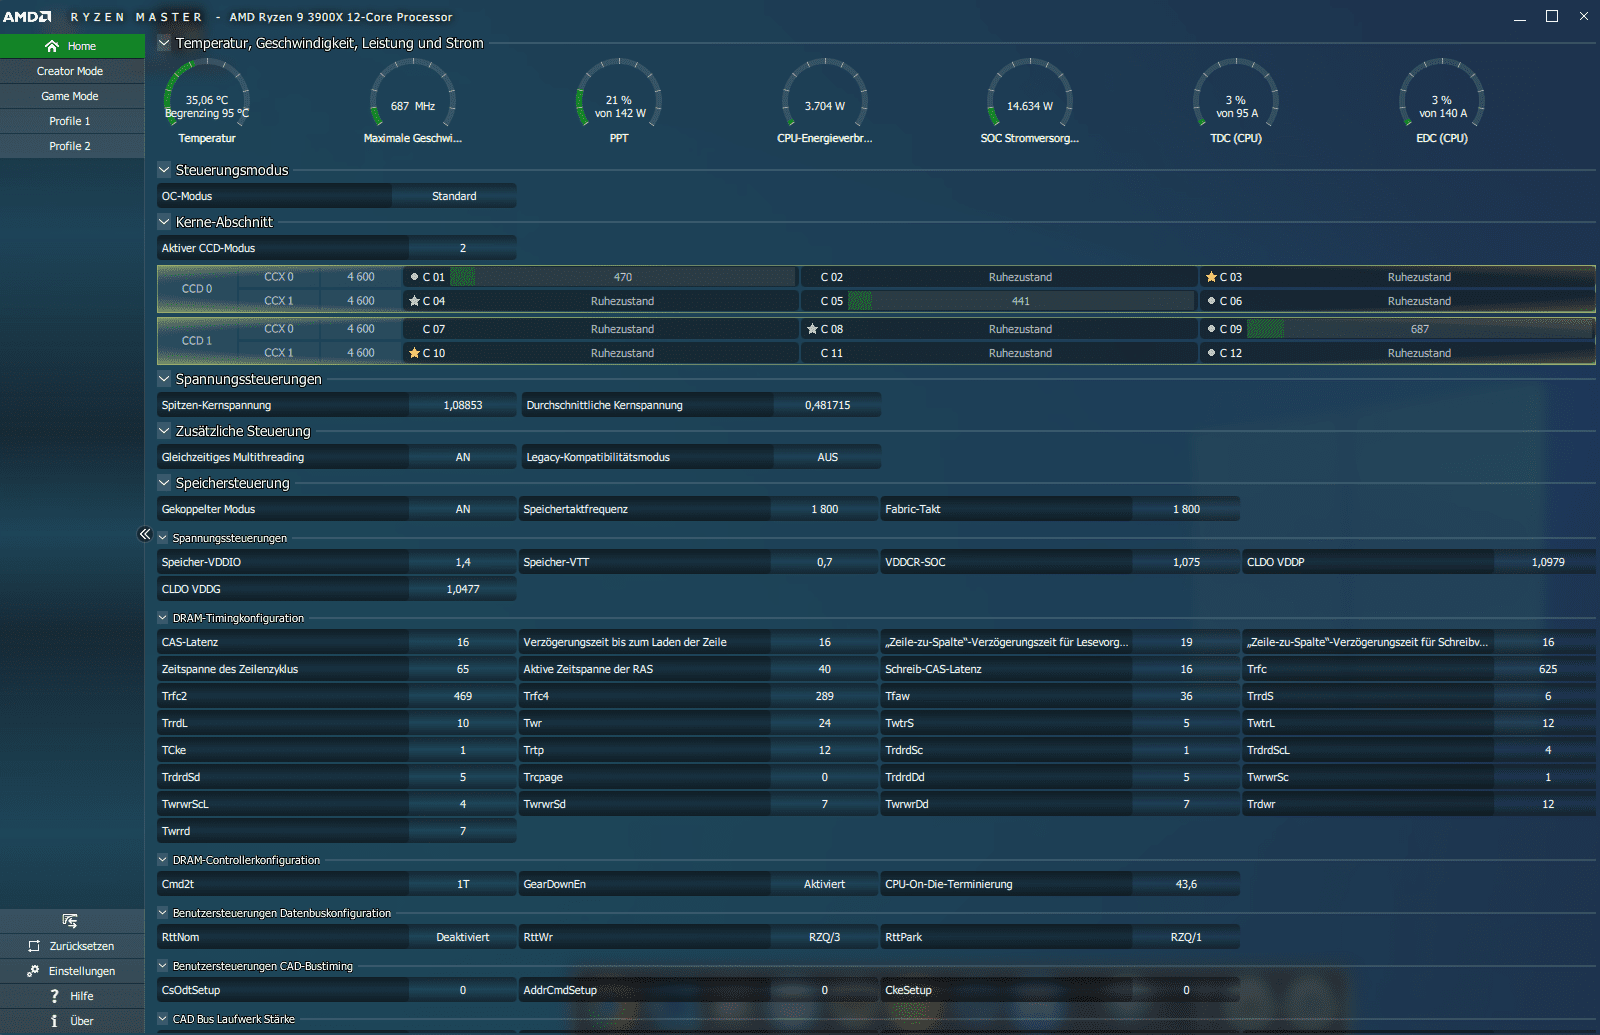Viewport: 1600px width, 1035px height.
Task: Collapse the Speichersteuerung section
Action: coord(164,483)
